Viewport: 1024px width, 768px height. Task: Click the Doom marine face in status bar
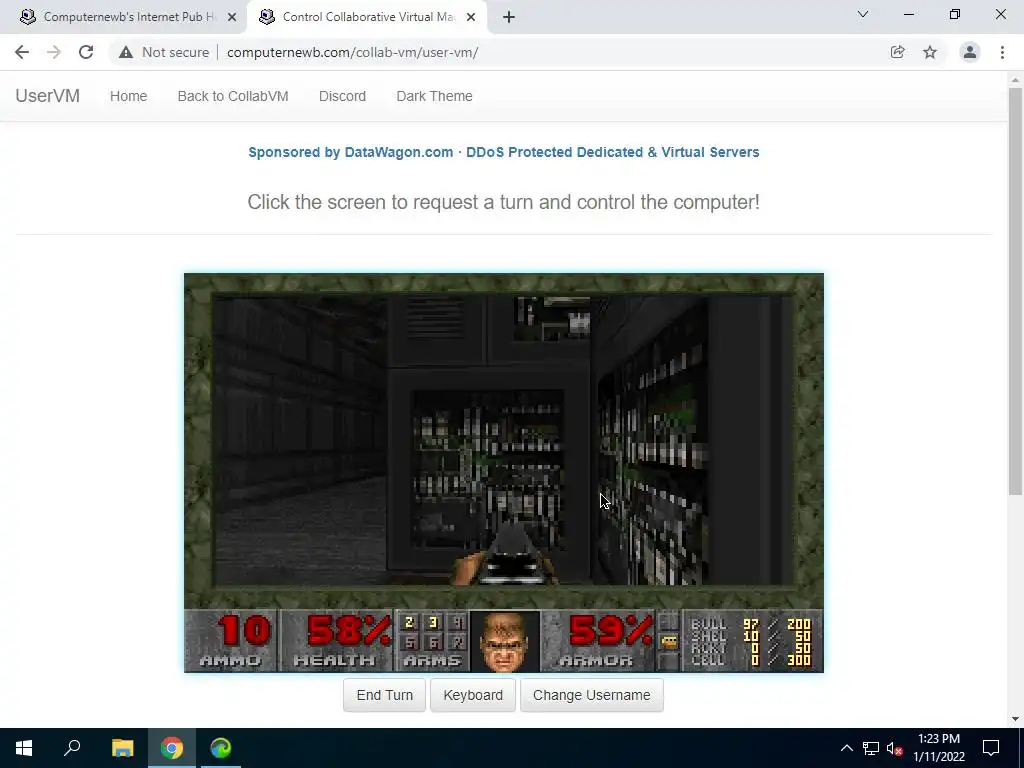tap(504, 641)
